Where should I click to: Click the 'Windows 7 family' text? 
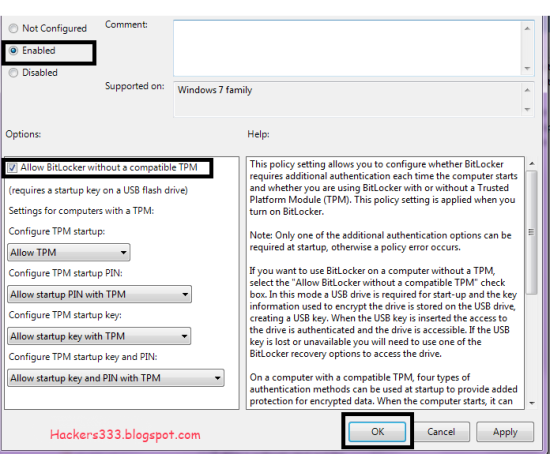click(x=215, y=90)
